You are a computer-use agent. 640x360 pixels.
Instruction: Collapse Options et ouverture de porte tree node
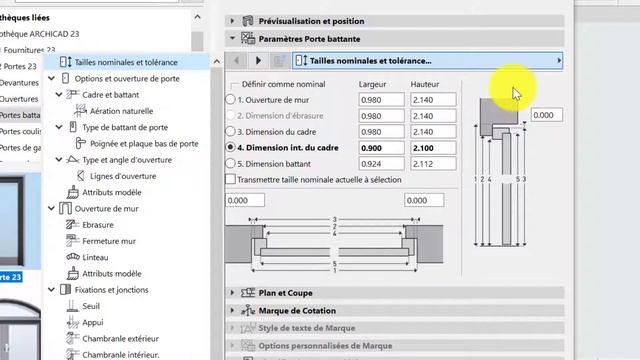tap(51, 78)
